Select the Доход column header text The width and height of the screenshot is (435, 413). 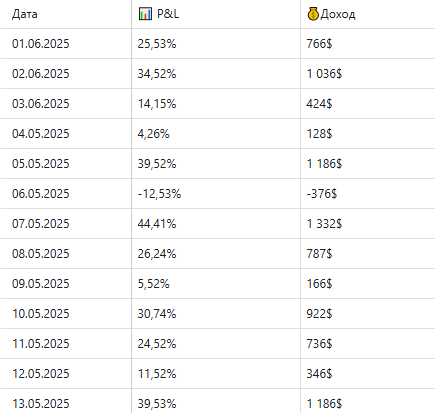tap(338, 14)
